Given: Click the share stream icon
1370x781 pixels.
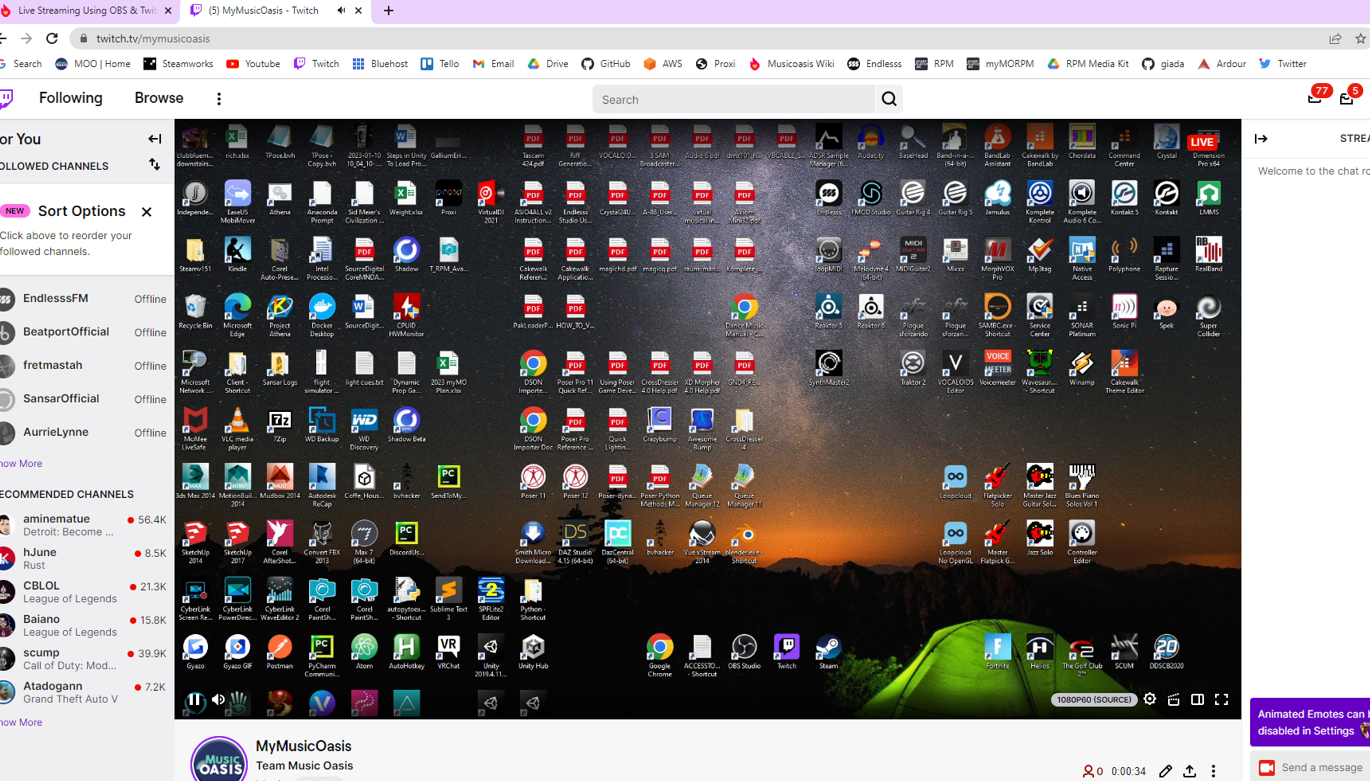Looking at the screenshot, I should (1189, 771).
